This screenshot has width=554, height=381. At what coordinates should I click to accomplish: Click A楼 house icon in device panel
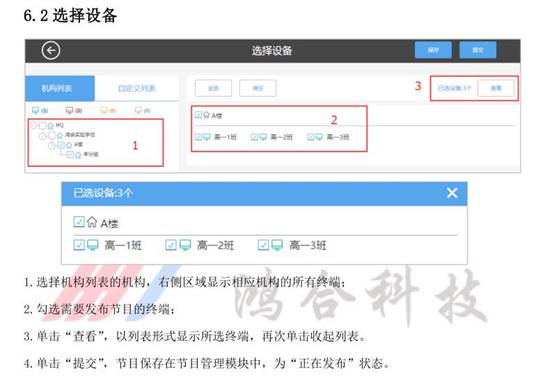click(207, 115)
